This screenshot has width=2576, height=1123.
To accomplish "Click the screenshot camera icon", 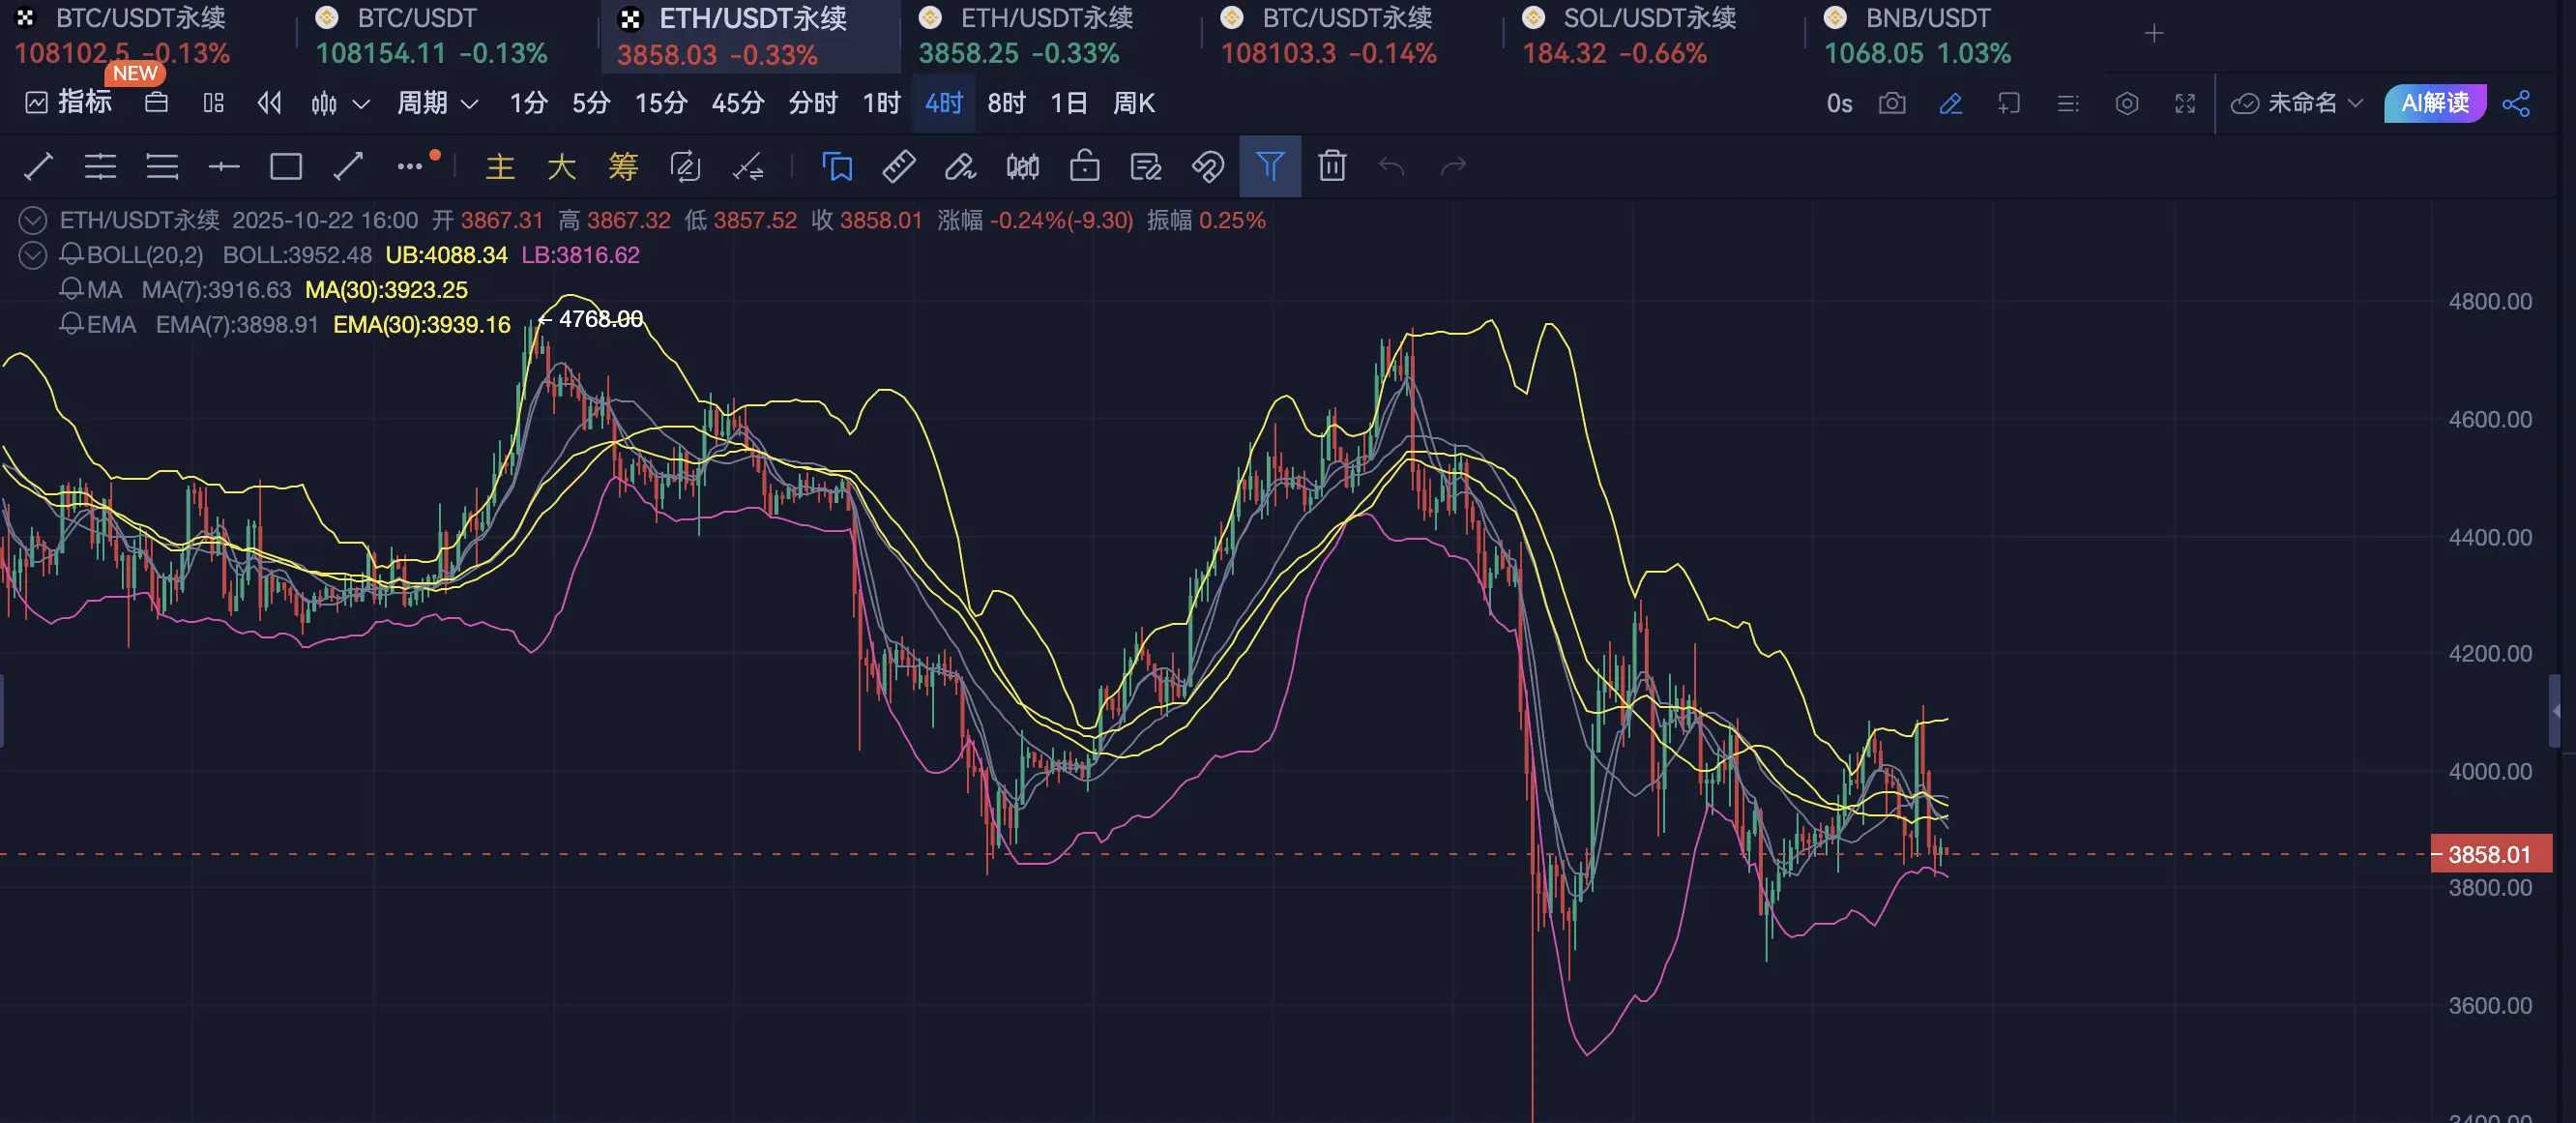I will 1891,103.
